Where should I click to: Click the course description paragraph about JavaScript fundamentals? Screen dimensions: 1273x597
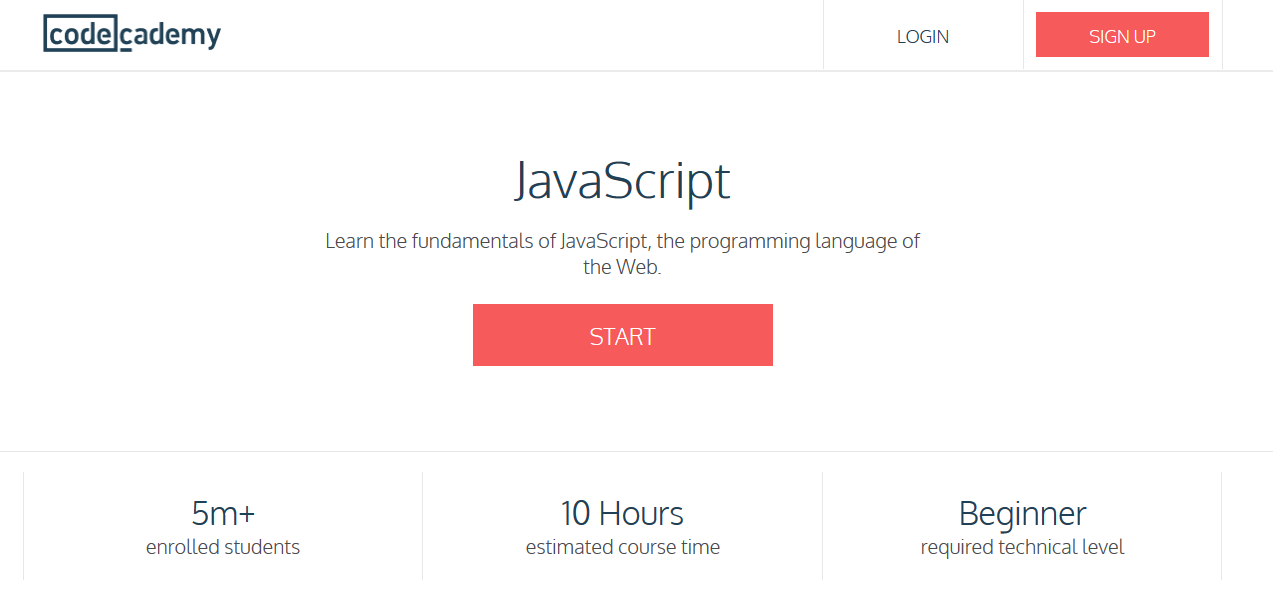(623, 254)
